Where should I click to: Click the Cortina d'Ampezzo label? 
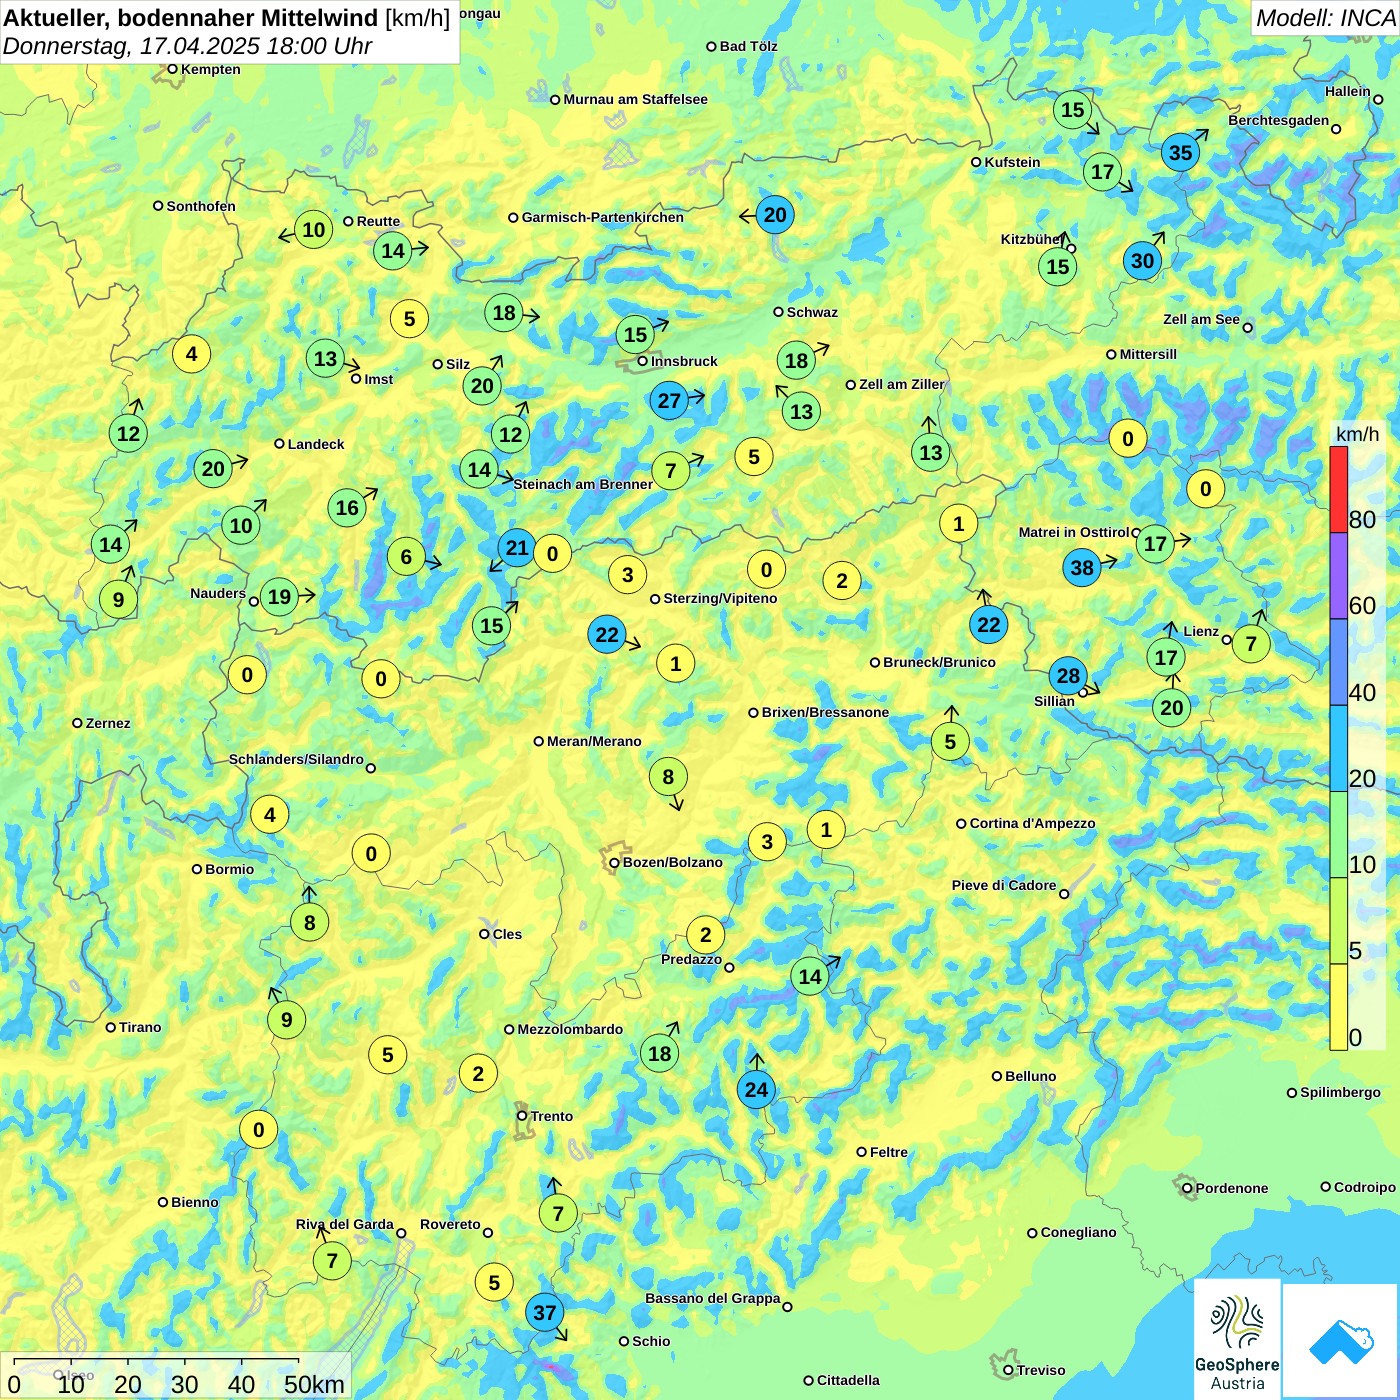[1032, 823]
